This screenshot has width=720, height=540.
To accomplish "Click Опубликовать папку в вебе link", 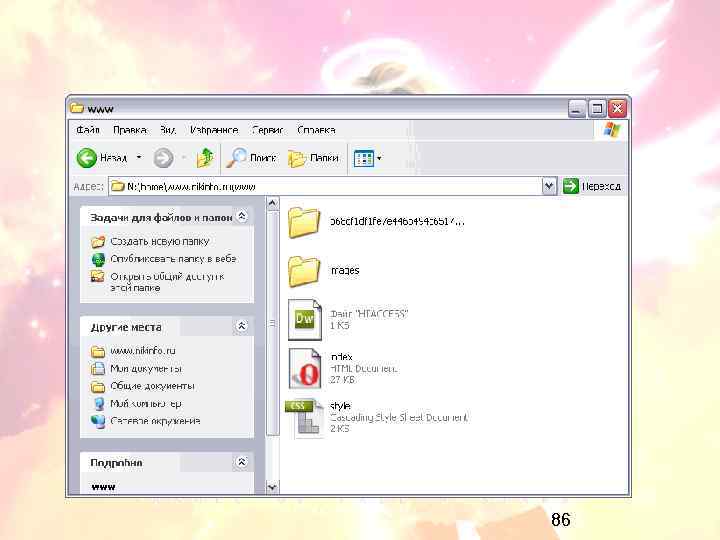I will (173, 259).
